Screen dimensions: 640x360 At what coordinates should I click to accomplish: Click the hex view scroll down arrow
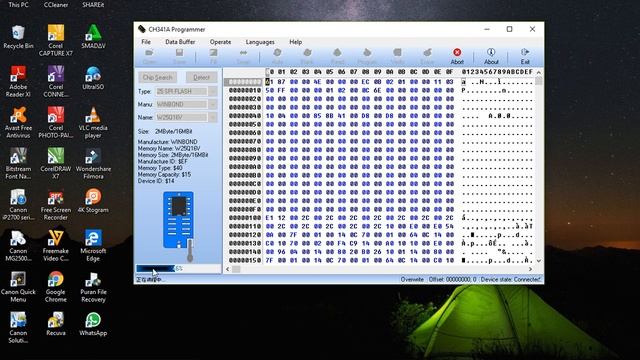pos(539,261)
